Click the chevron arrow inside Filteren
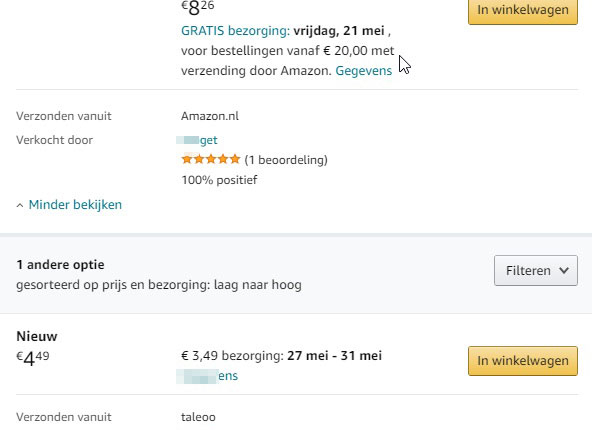The width and height of the screenshot is (592, 430). 564,270
